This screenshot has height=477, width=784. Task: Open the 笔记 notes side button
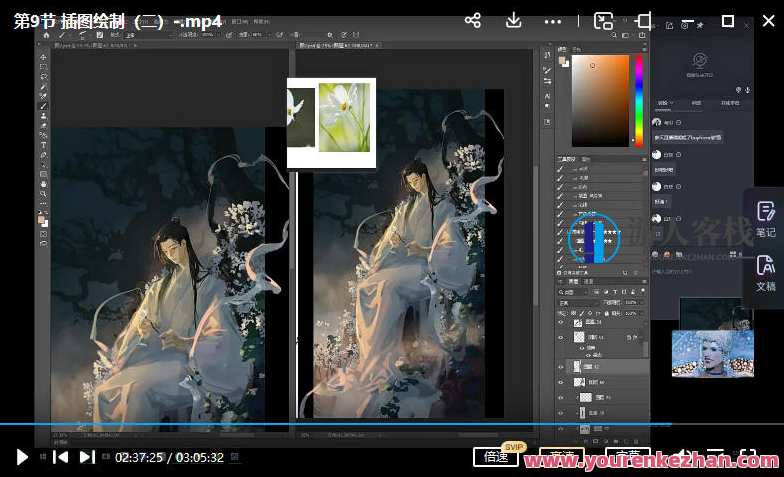[766, 219]
